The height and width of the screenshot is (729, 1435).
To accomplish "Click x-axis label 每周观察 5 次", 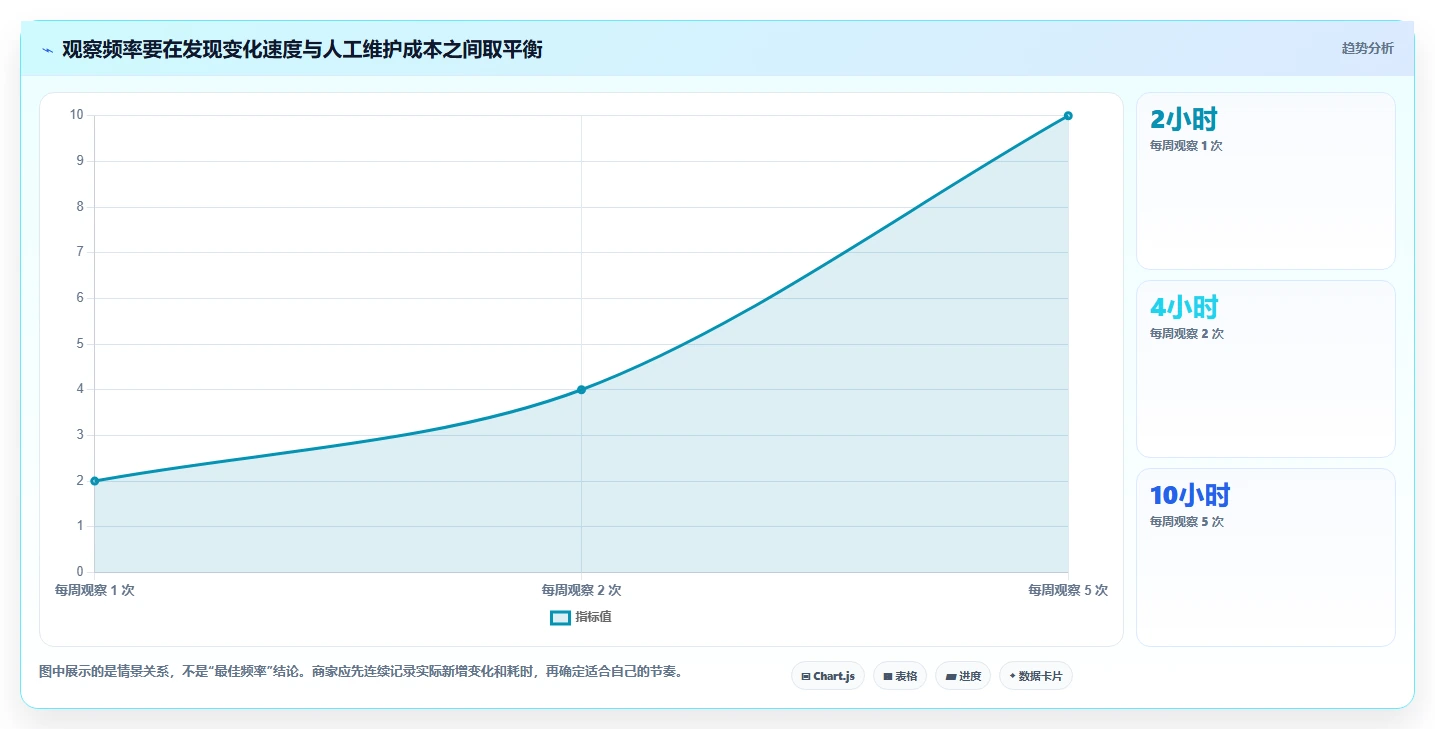I will point(1068,590).
